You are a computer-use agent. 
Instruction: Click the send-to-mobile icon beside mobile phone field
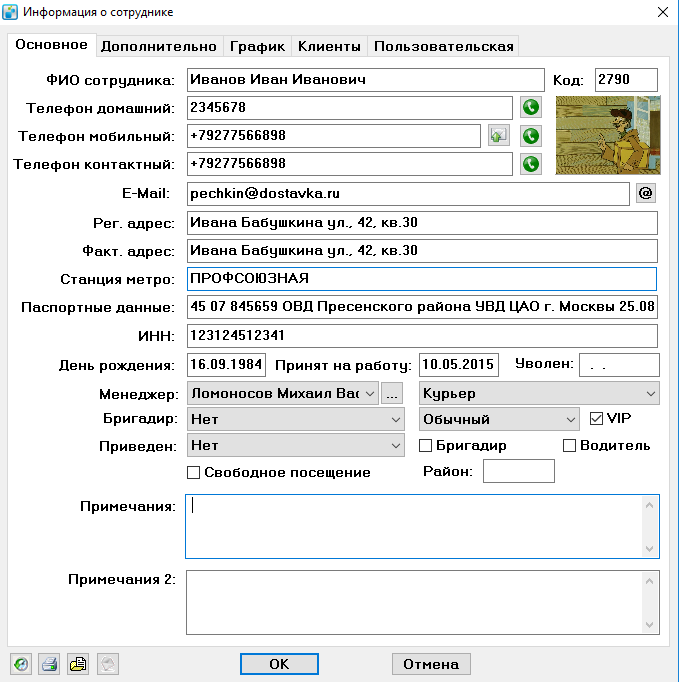[498, 136]
